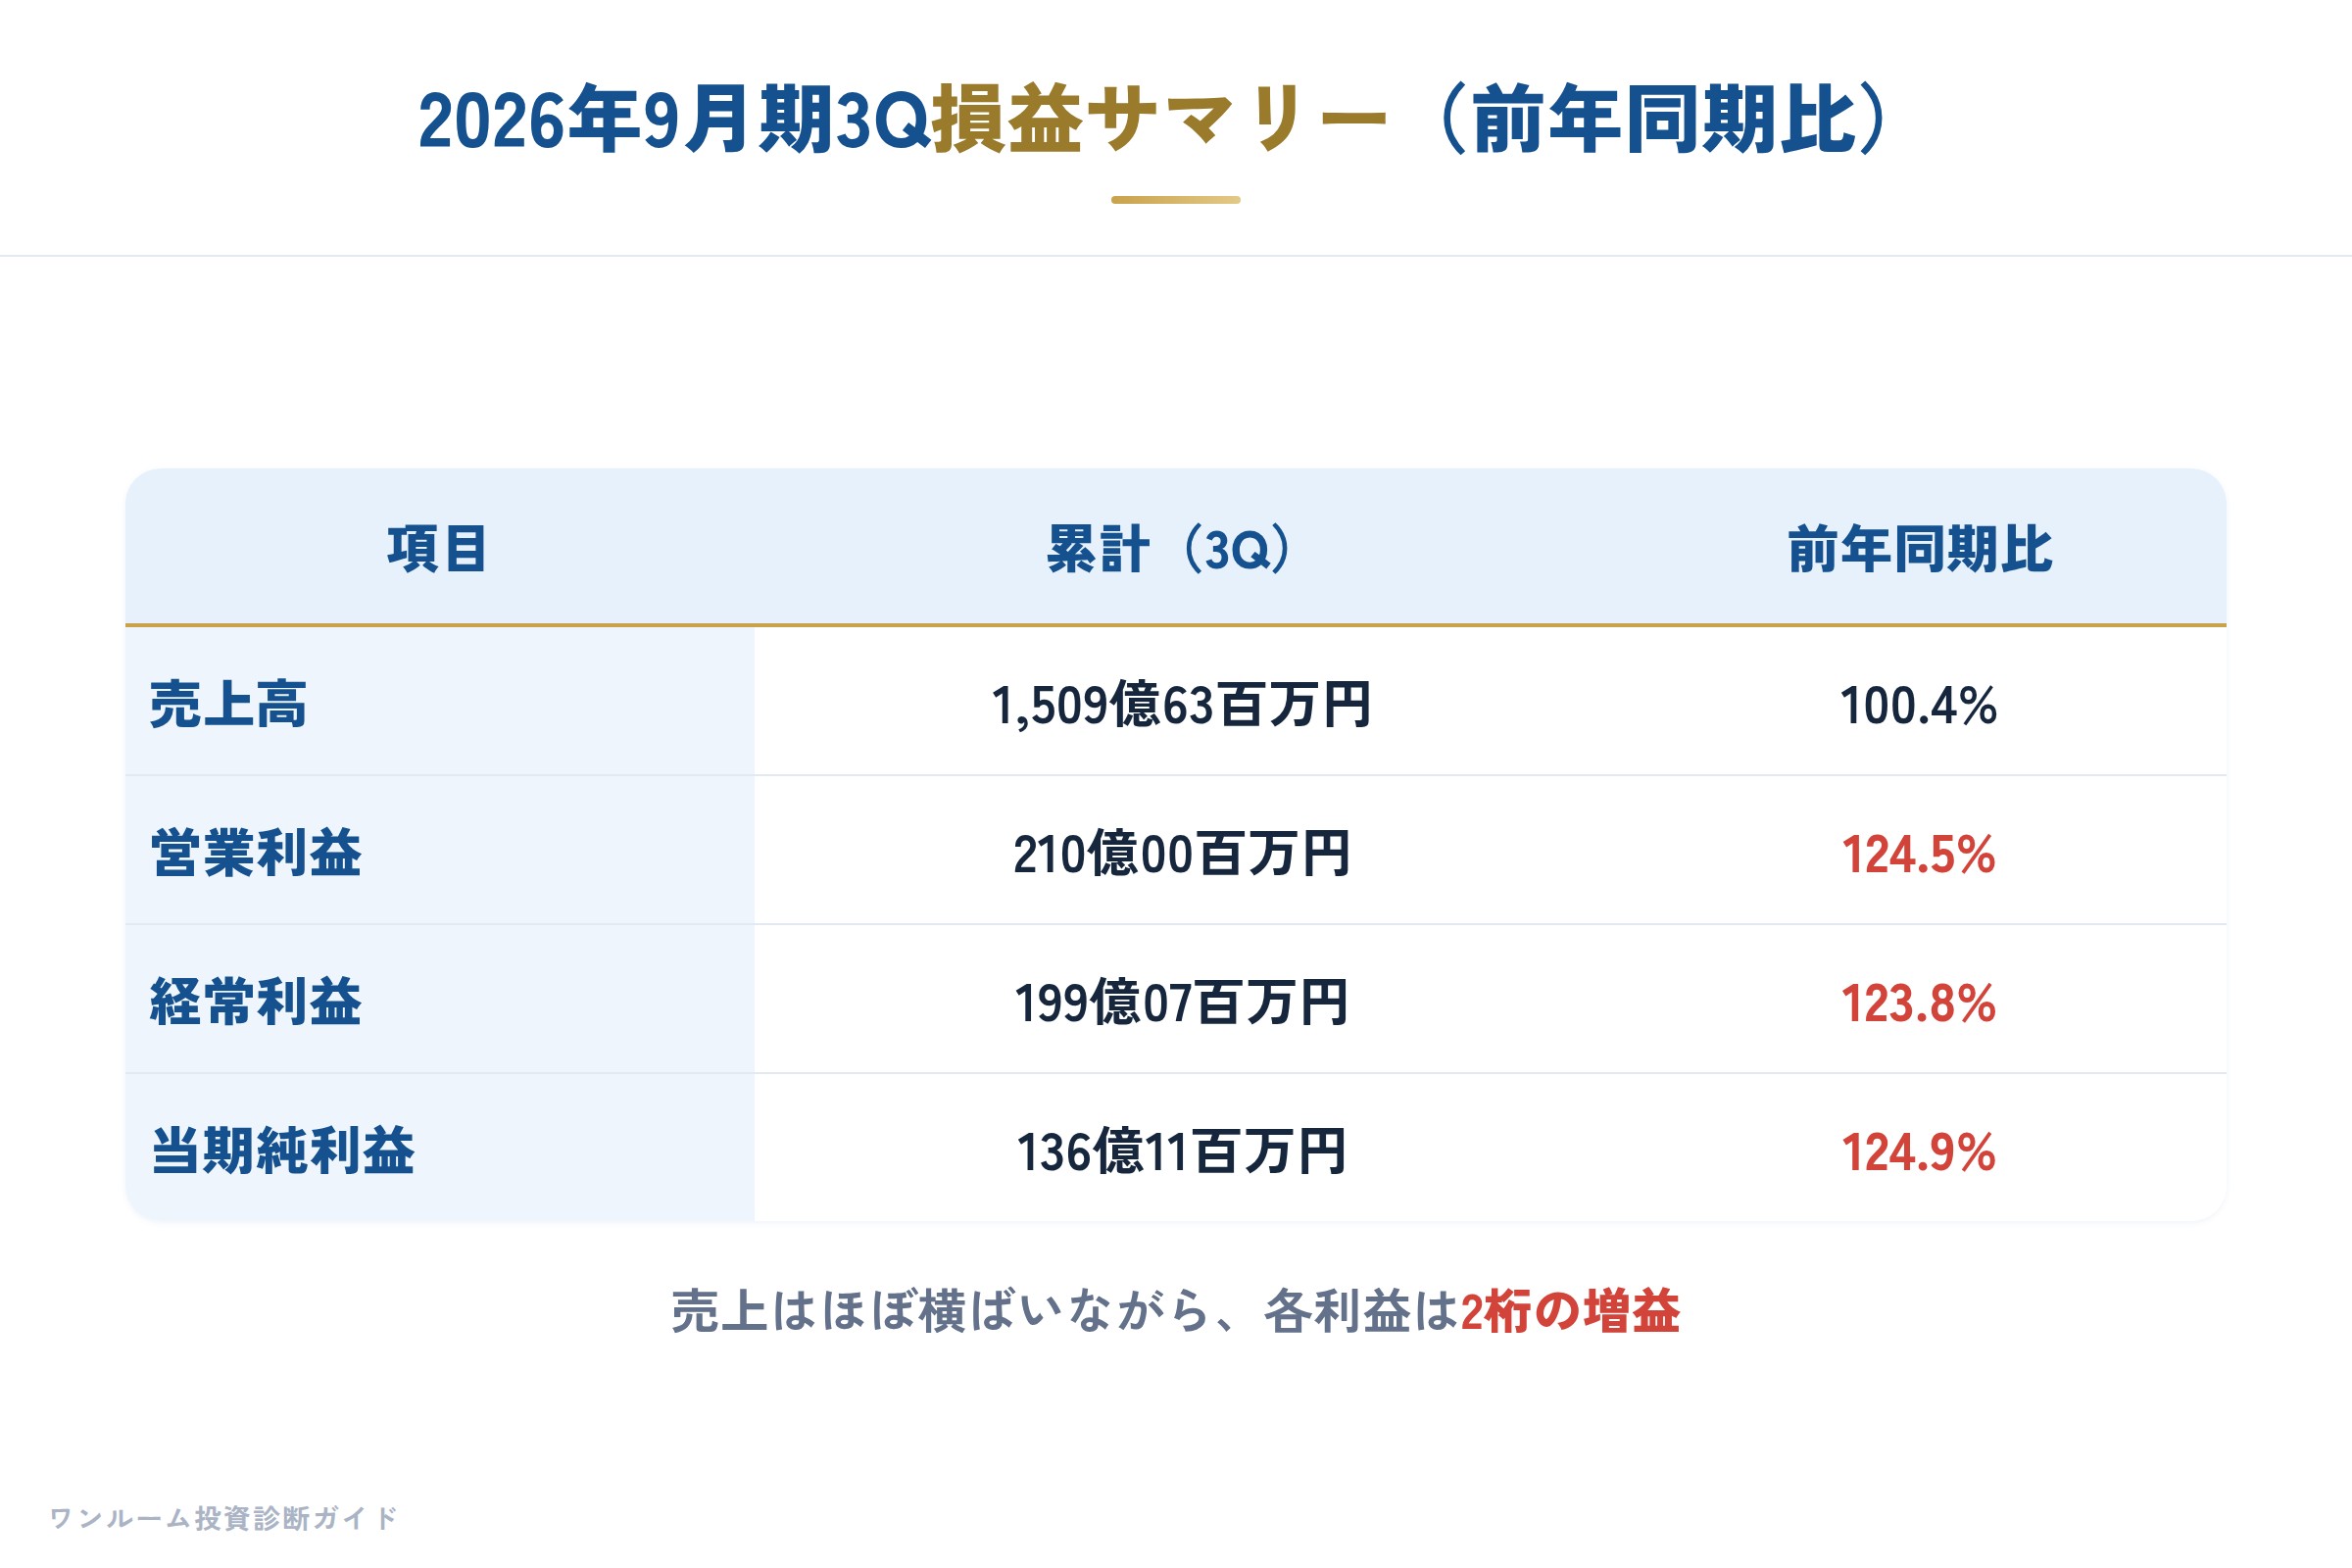Click the 売上はほぼ横ばいながら summary text
The image size is (2352, 1568).
pos(941,1311)
